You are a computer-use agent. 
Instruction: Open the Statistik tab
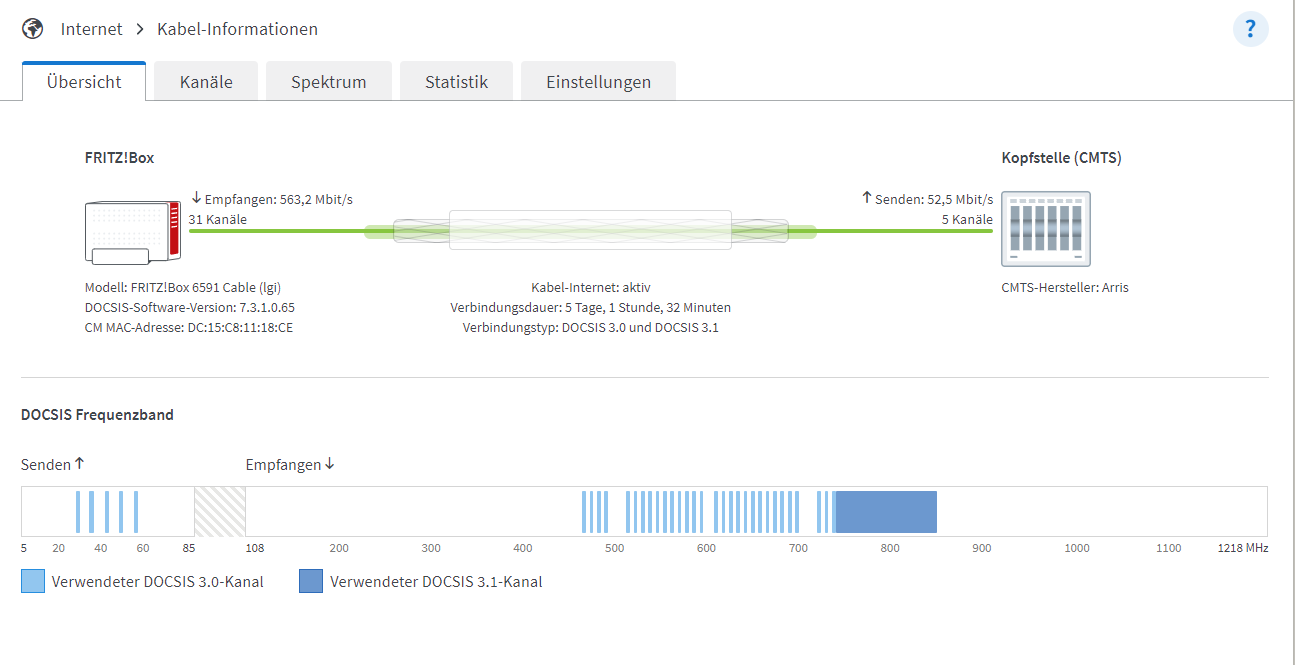point(456,82)
